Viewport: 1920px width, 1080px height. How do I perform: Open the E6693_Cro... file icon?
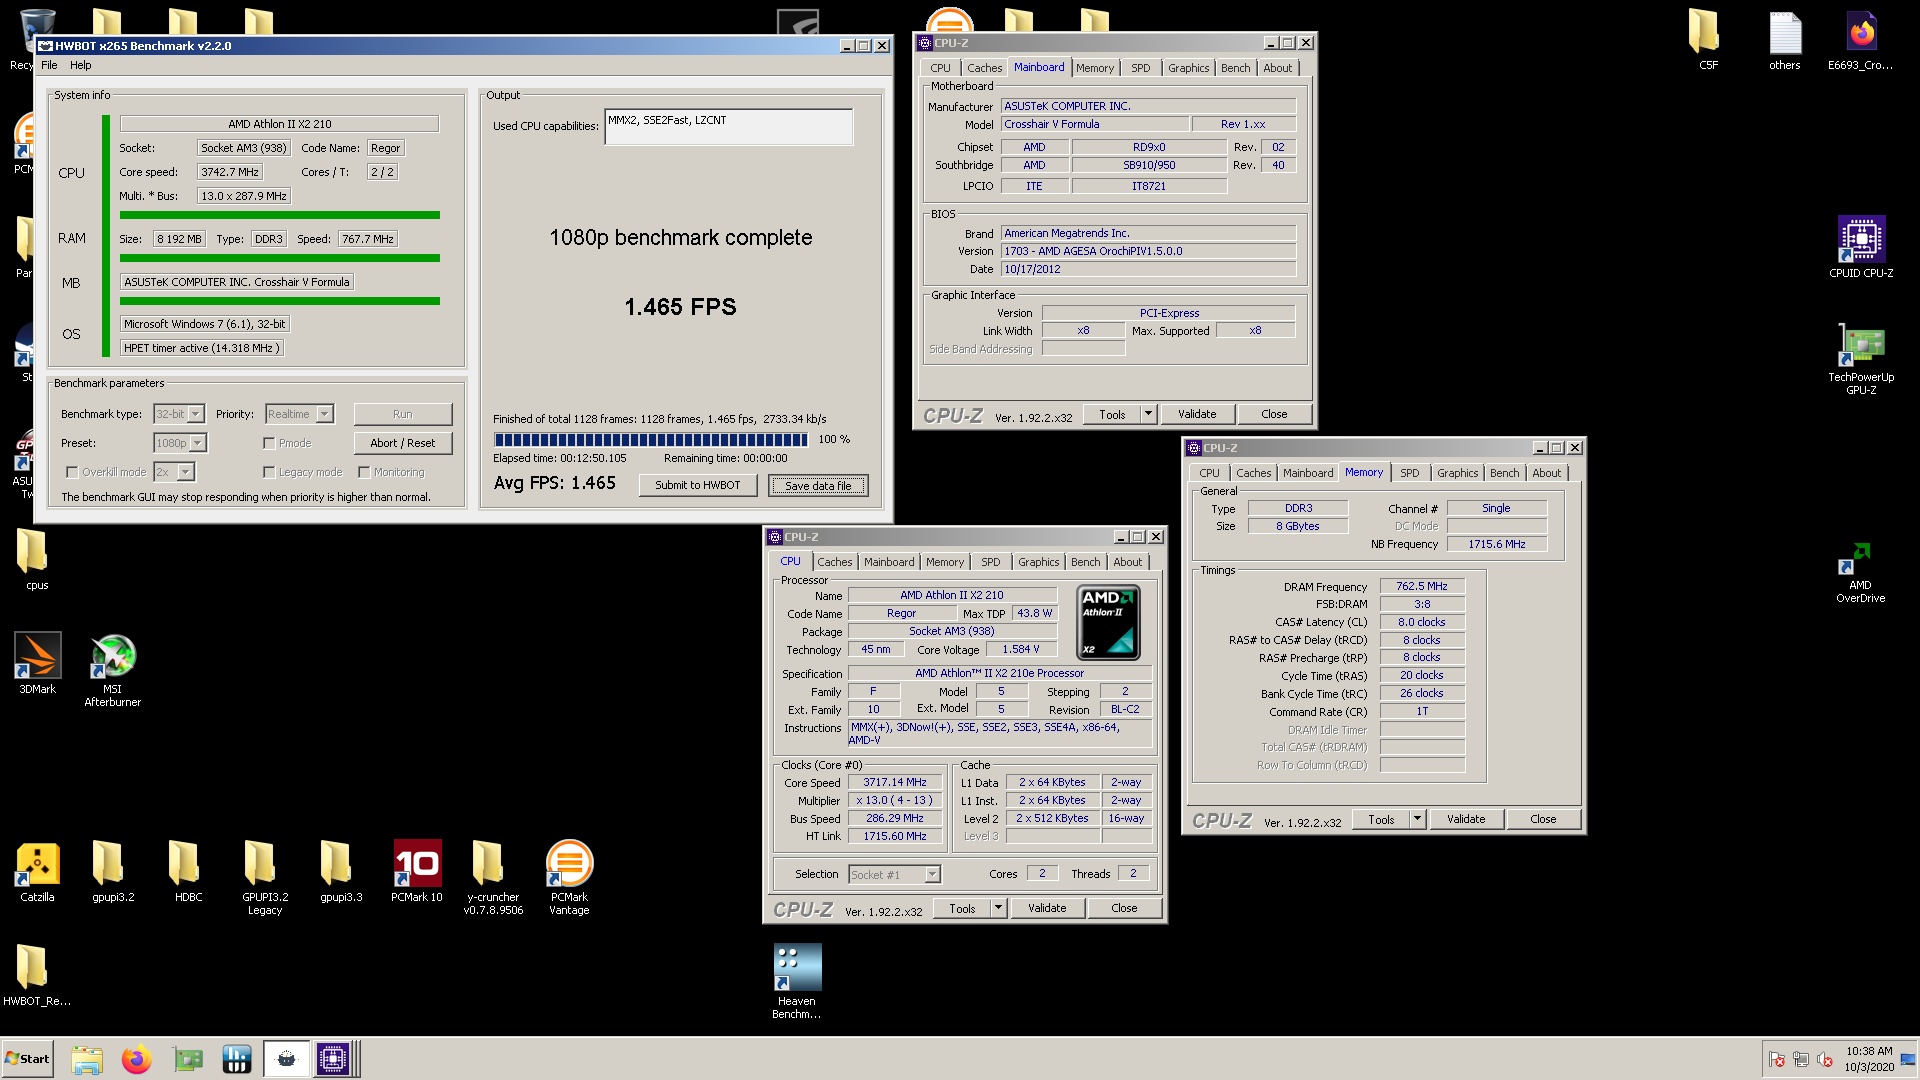click(1861, 40)
